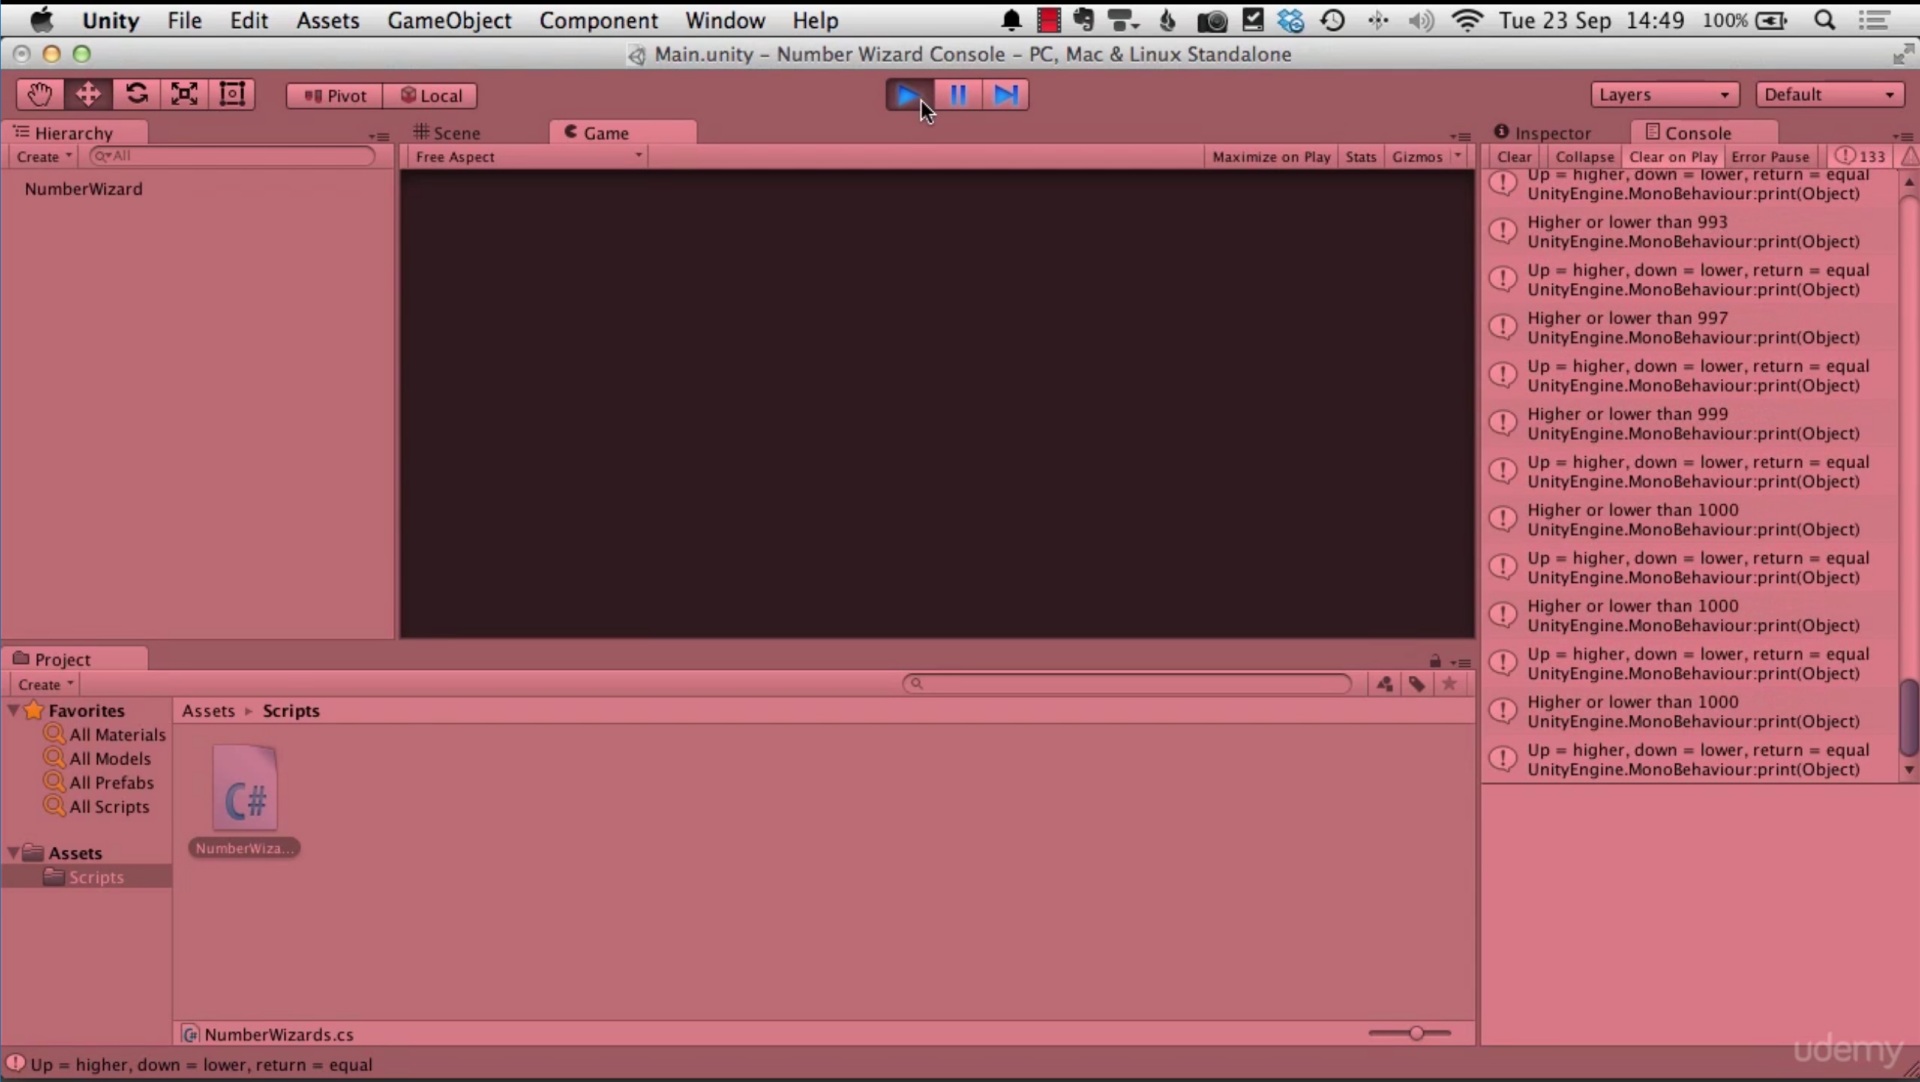
Task: Select the Scale tool
Action: (x=184, y=95)
